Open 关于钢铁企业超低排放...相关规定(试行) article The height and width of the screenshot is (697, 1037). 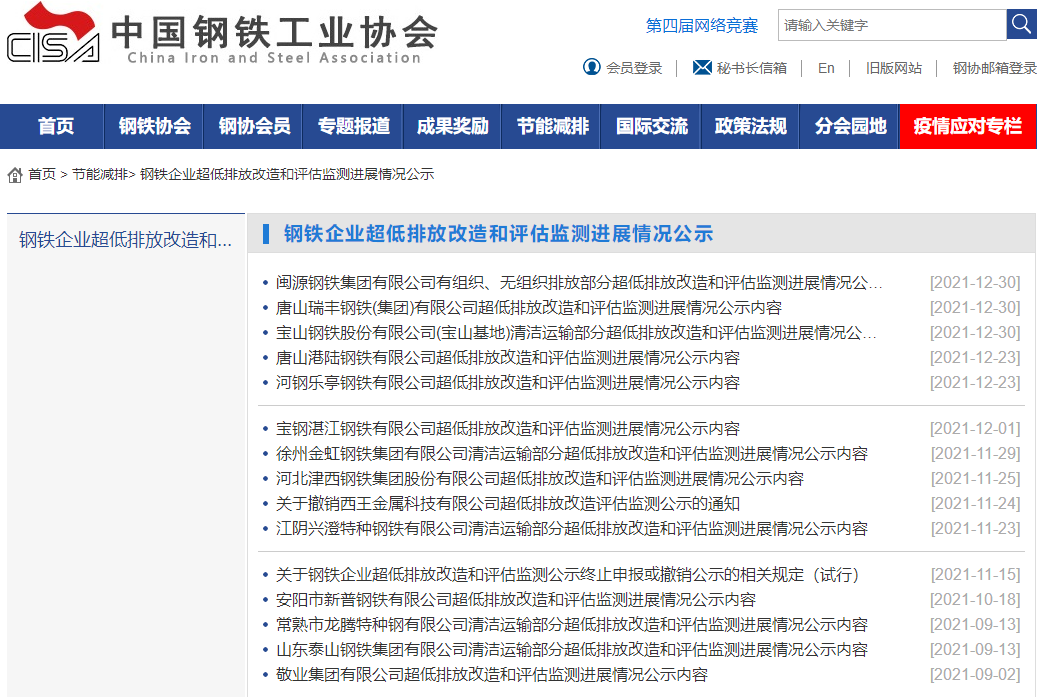point(567,575)
